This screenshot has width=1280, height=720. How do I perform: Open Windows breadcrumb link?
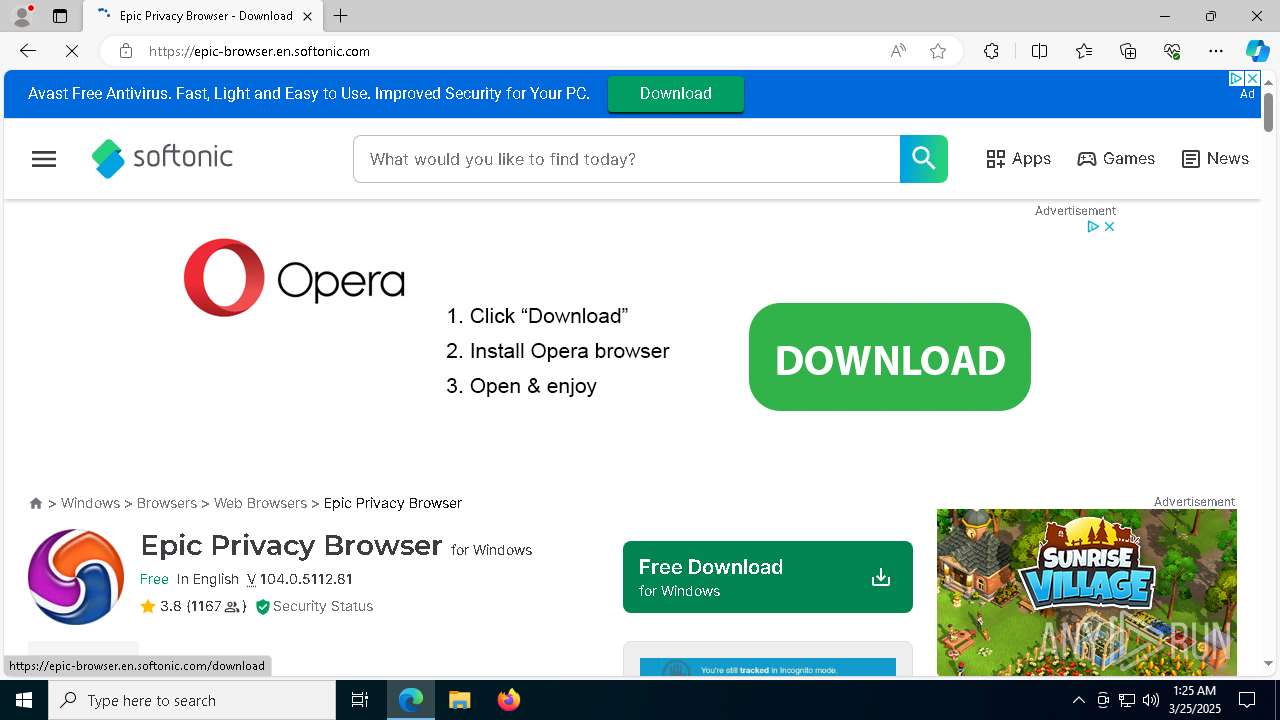coord(90,503)
